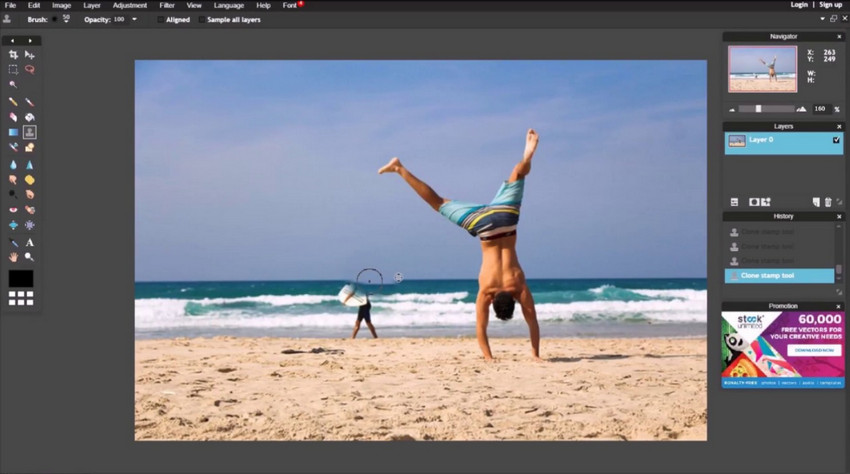Image resolution: width=850 pixels, height=474 pixels.
Task: Choose the Lasso tool
Action: 29,70
